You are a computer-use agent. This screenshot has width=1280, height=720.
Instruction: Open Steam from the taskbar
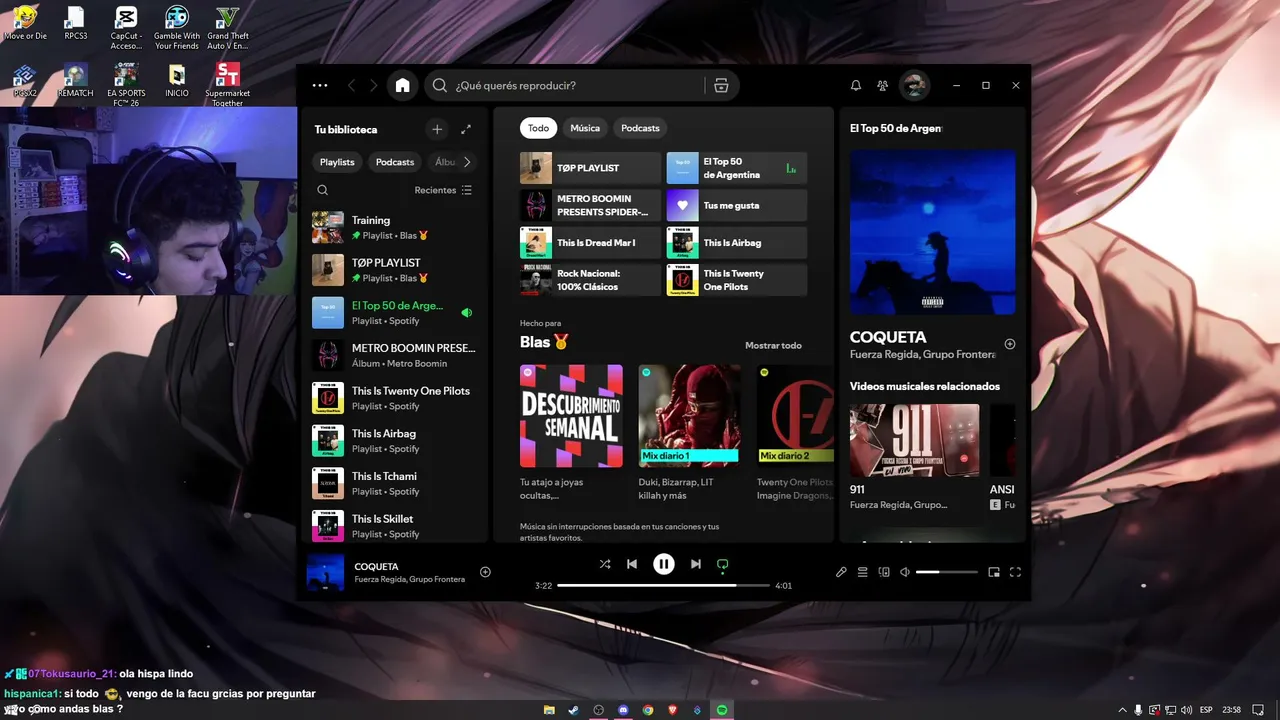574,710
